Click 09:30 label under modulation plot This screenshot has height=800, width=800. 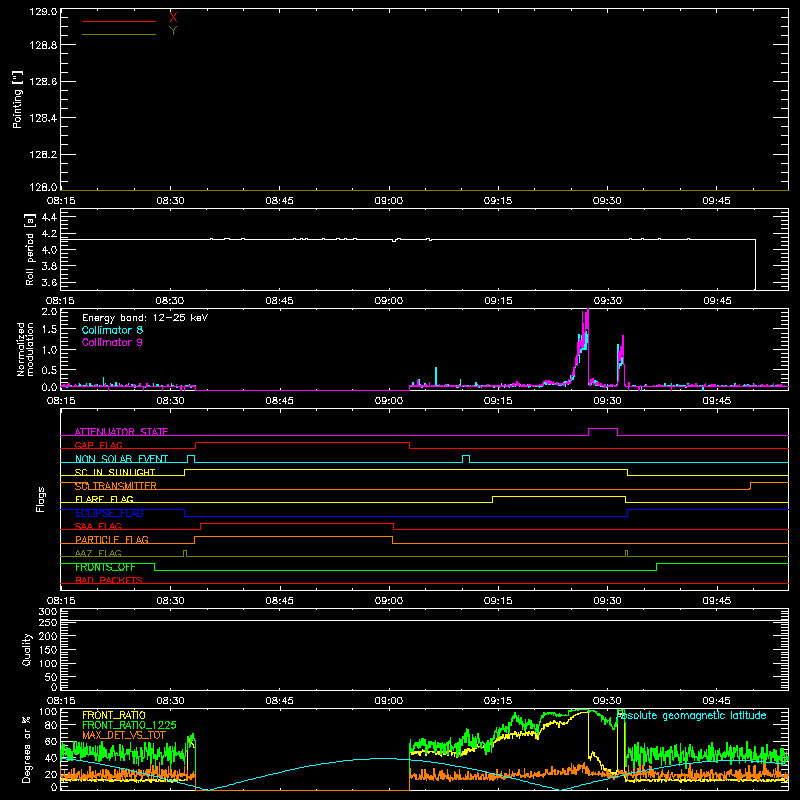(607, 401)
